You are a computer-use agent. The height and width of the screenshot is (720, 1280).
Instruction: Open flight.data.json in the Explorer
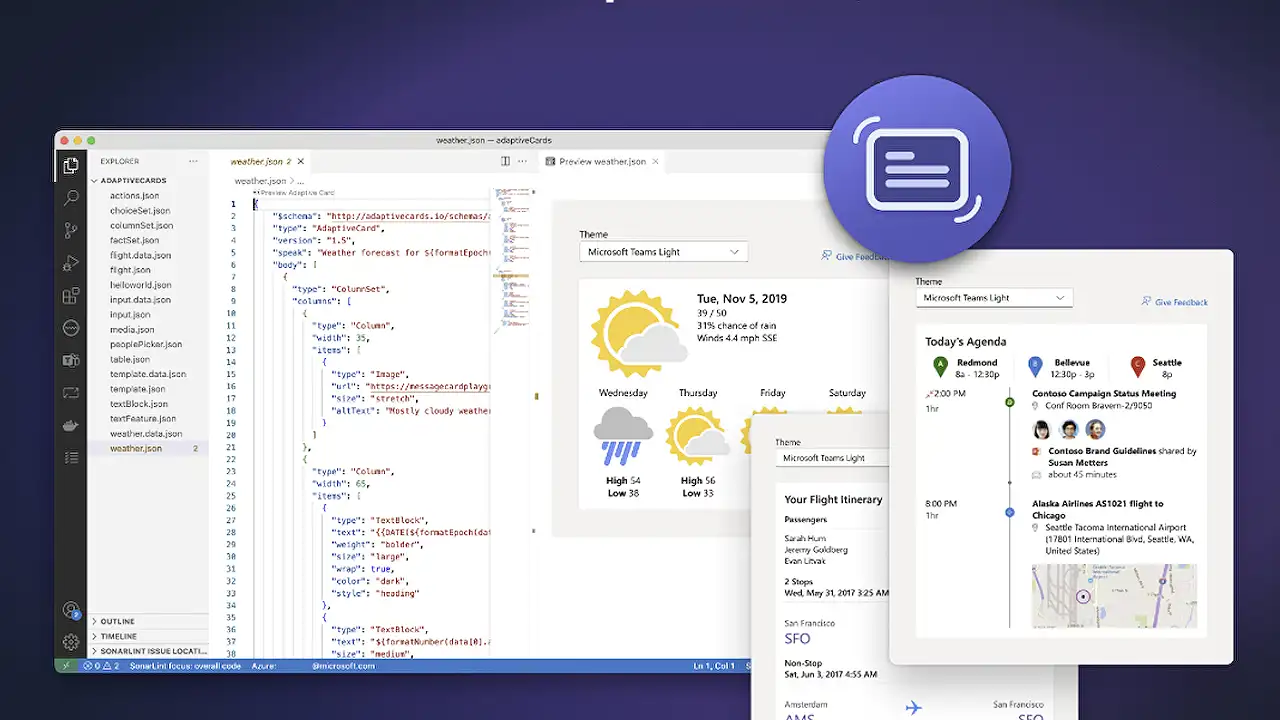140,255
